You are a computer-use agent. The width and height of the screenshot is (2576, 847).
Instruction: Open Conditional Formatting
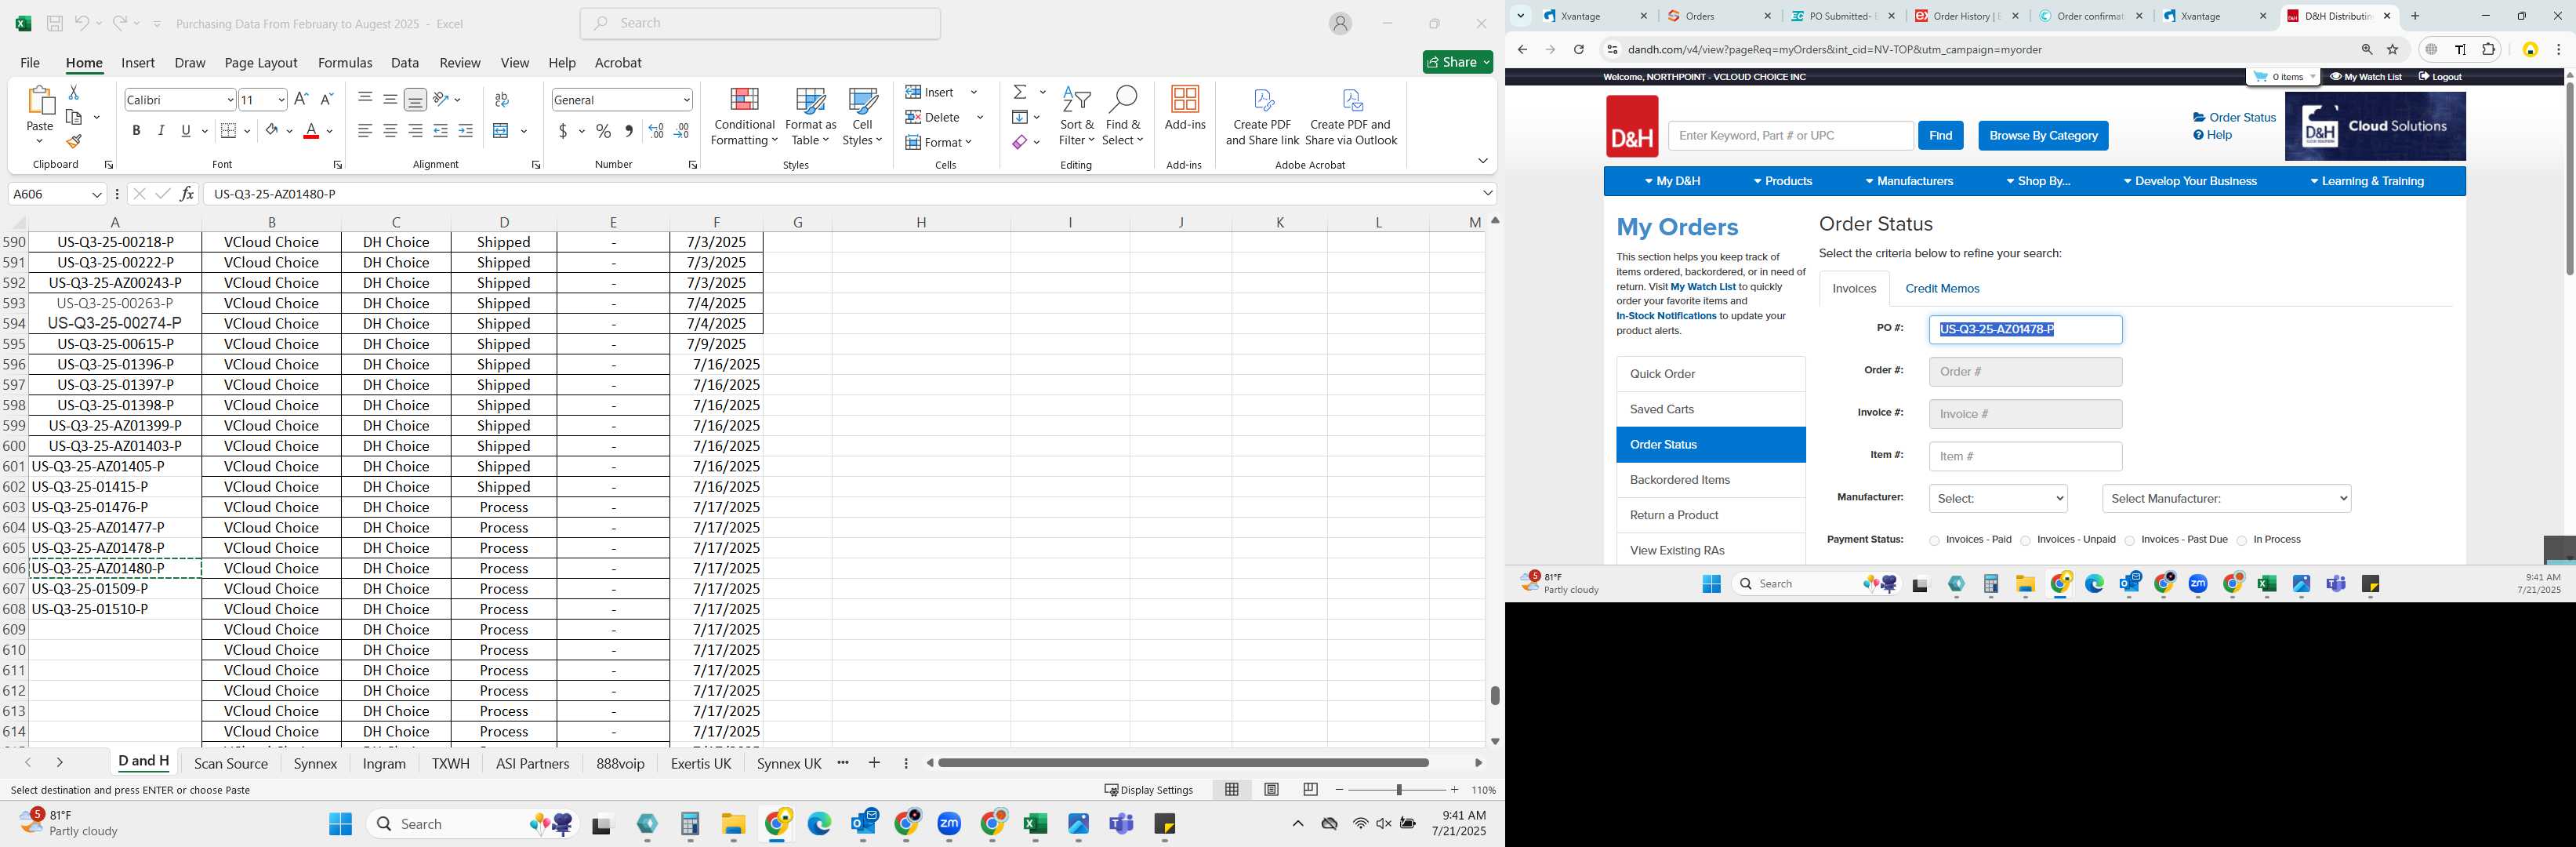(744, 116)
